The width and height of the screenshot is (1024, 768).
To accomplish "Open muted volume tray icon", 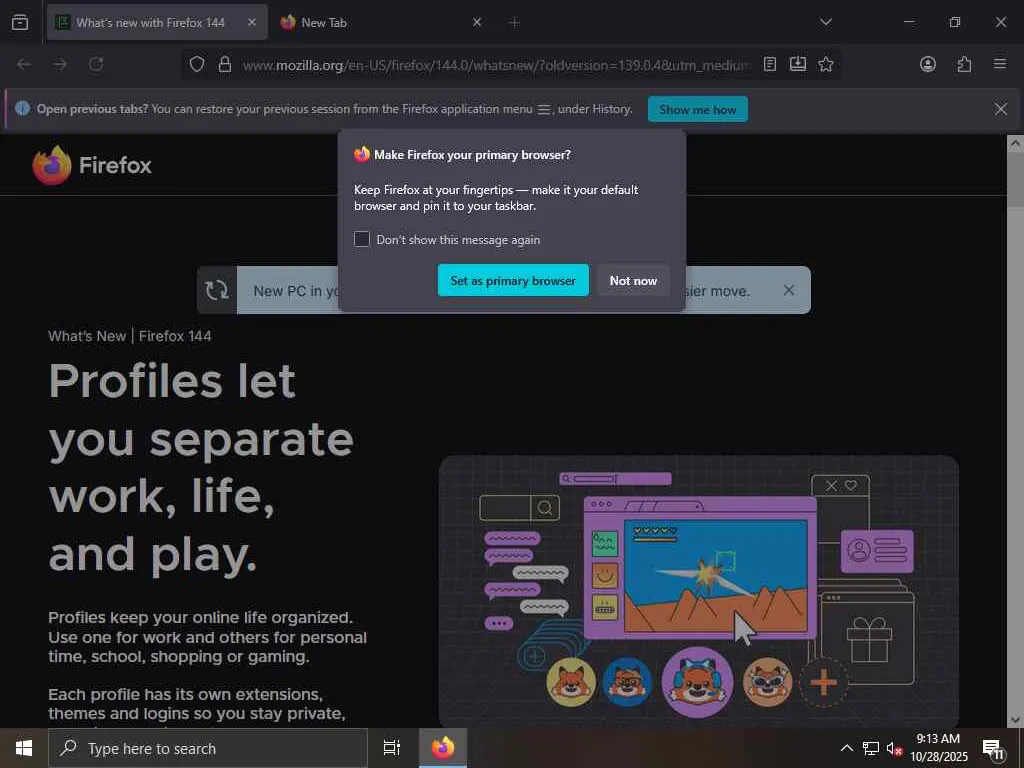I will tap(894, 748).
